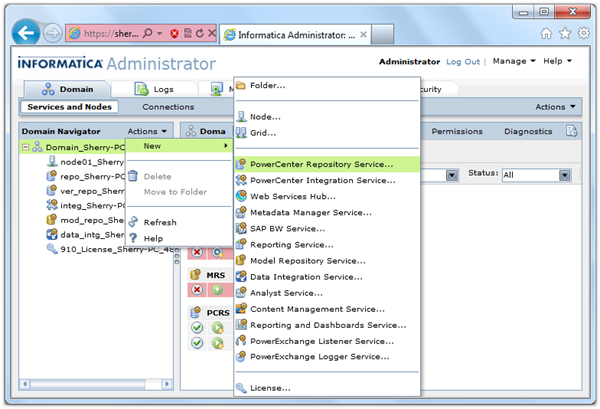Collapse the Domain_Sherry-PC tree node

[25, 147]
